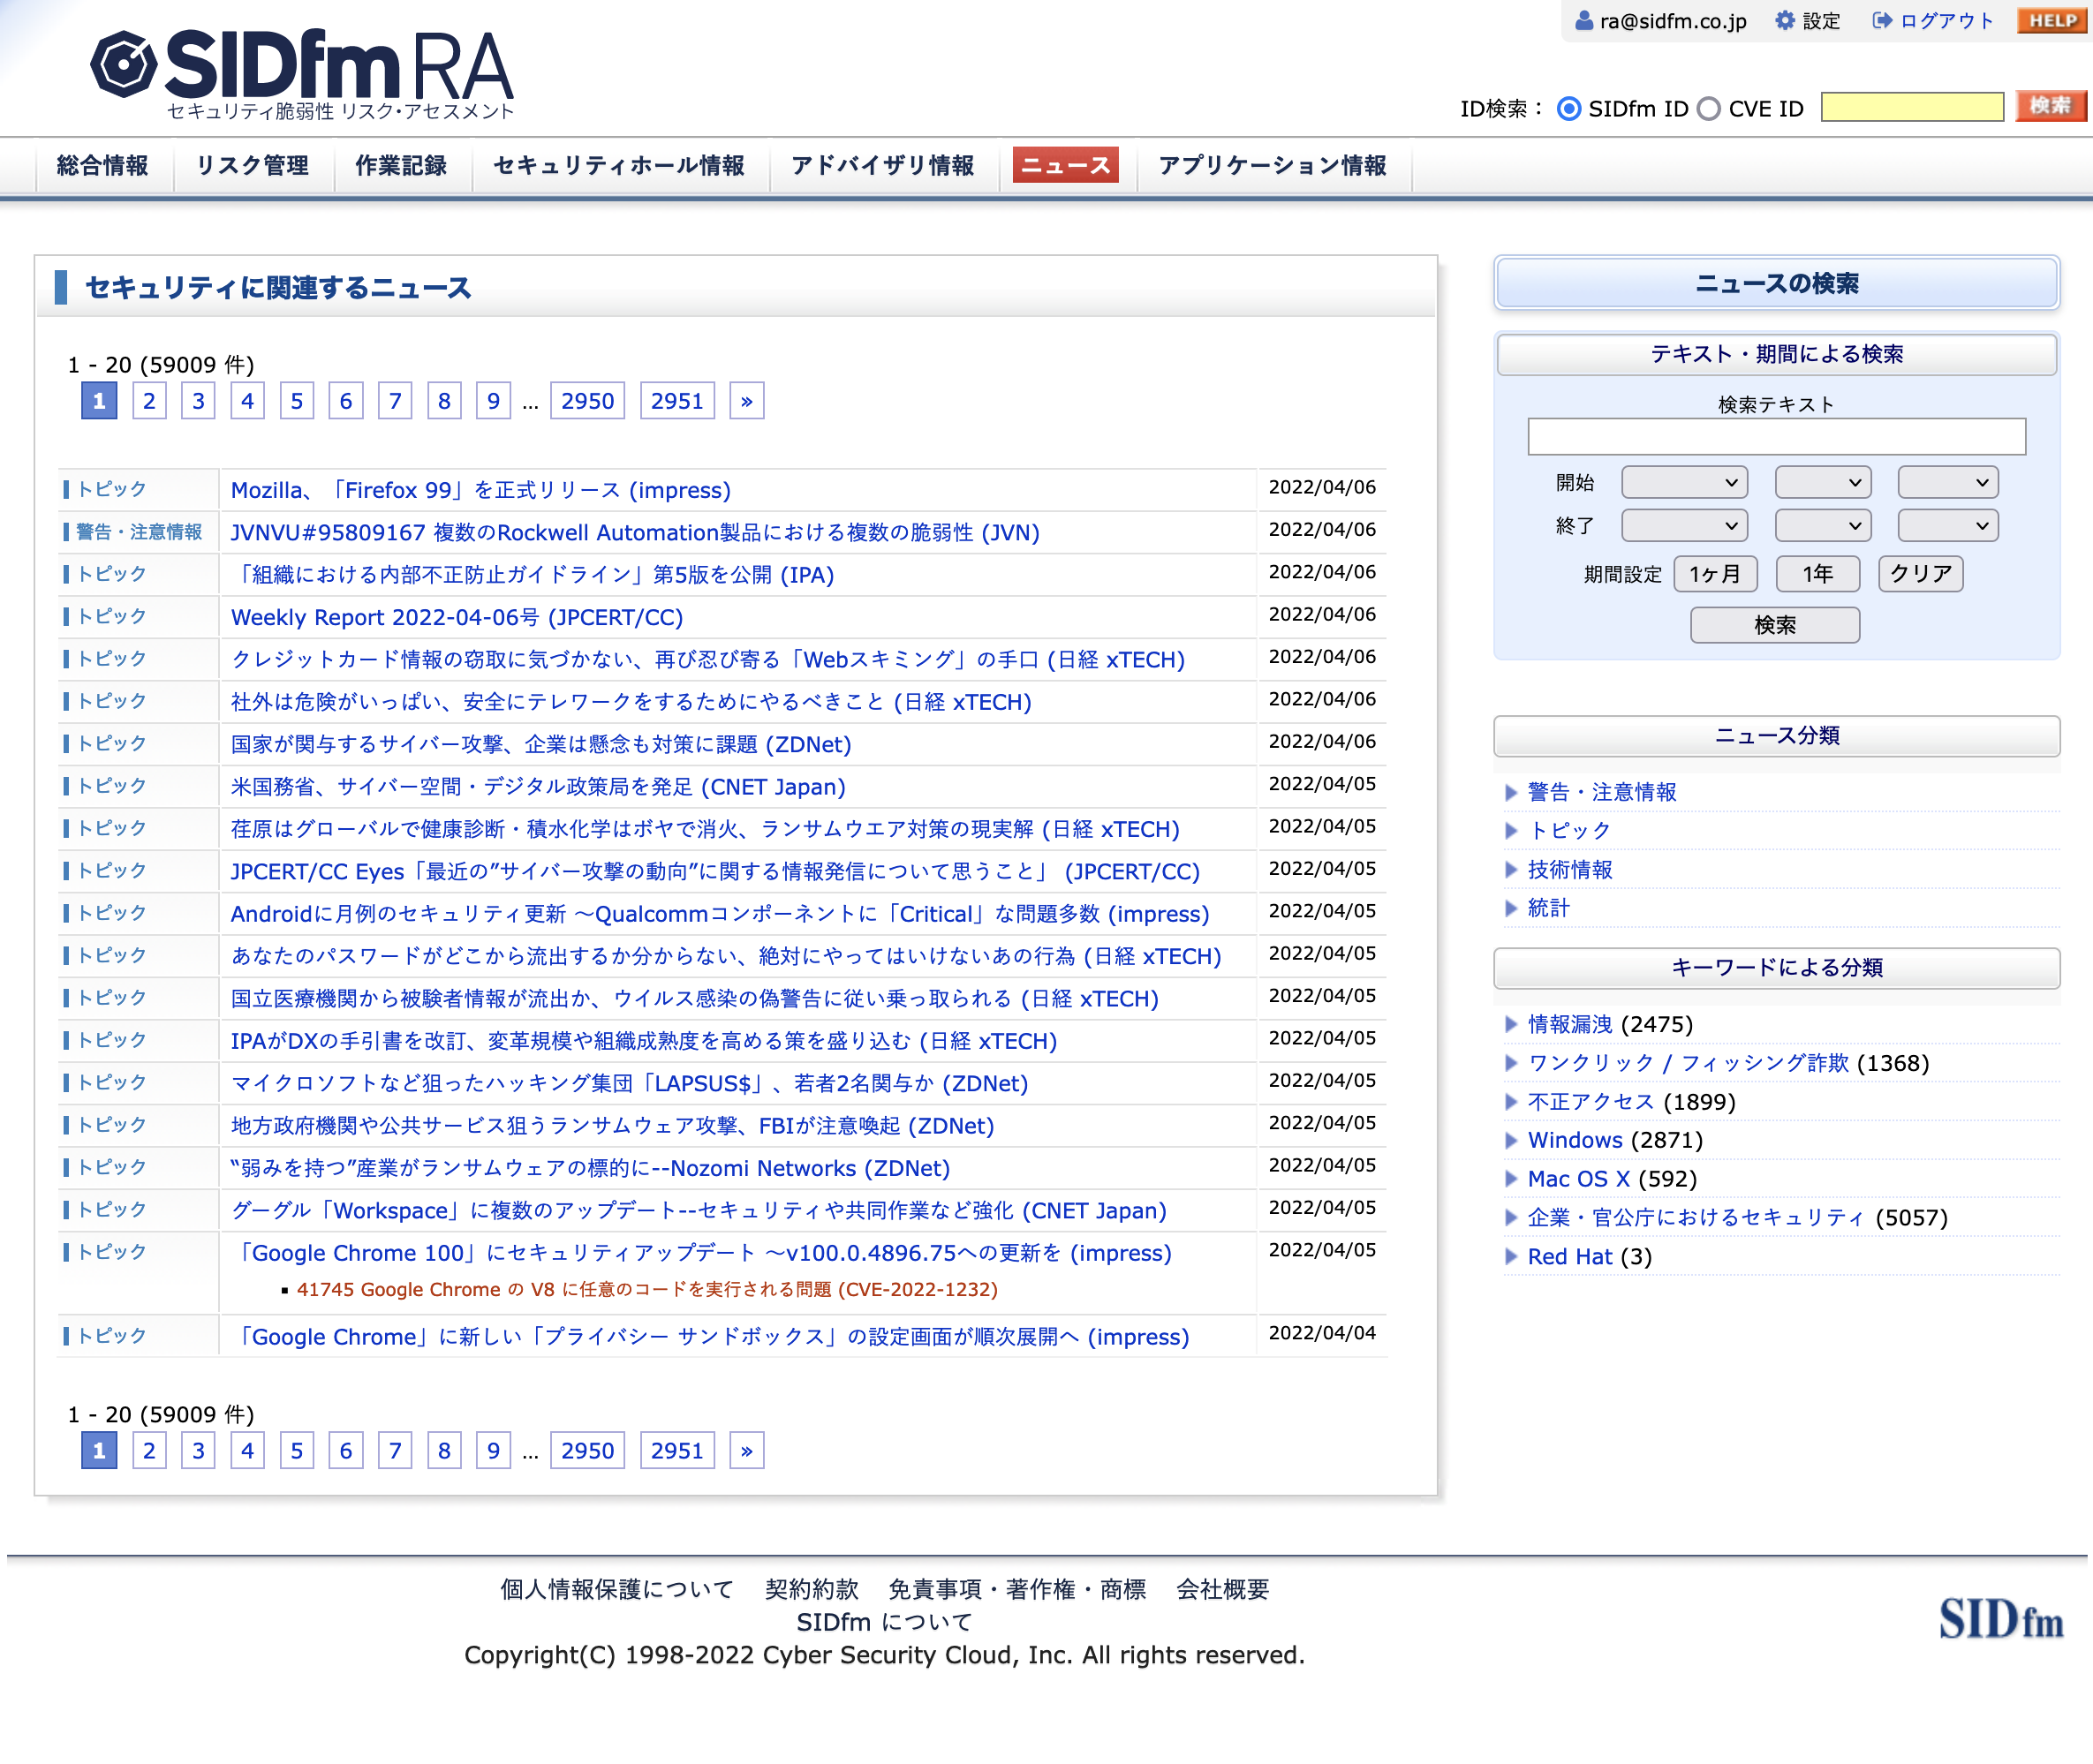Go to next page with bottom » arrow

pyautogui.click(x=747, y=1451)
